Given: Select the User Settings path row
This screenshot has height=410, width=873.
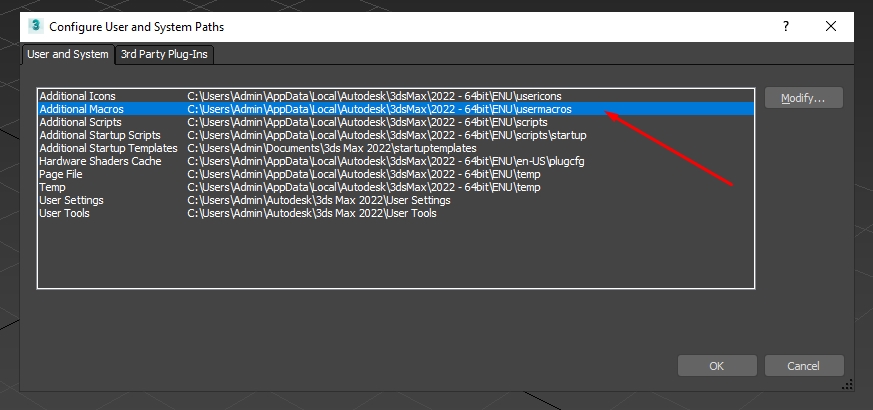Looking at the screenshot, I should (71, 200).
